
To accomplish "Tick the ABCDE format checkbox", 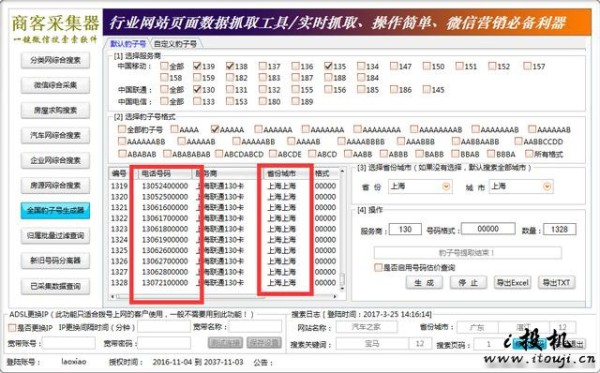I will click(273, 154).
